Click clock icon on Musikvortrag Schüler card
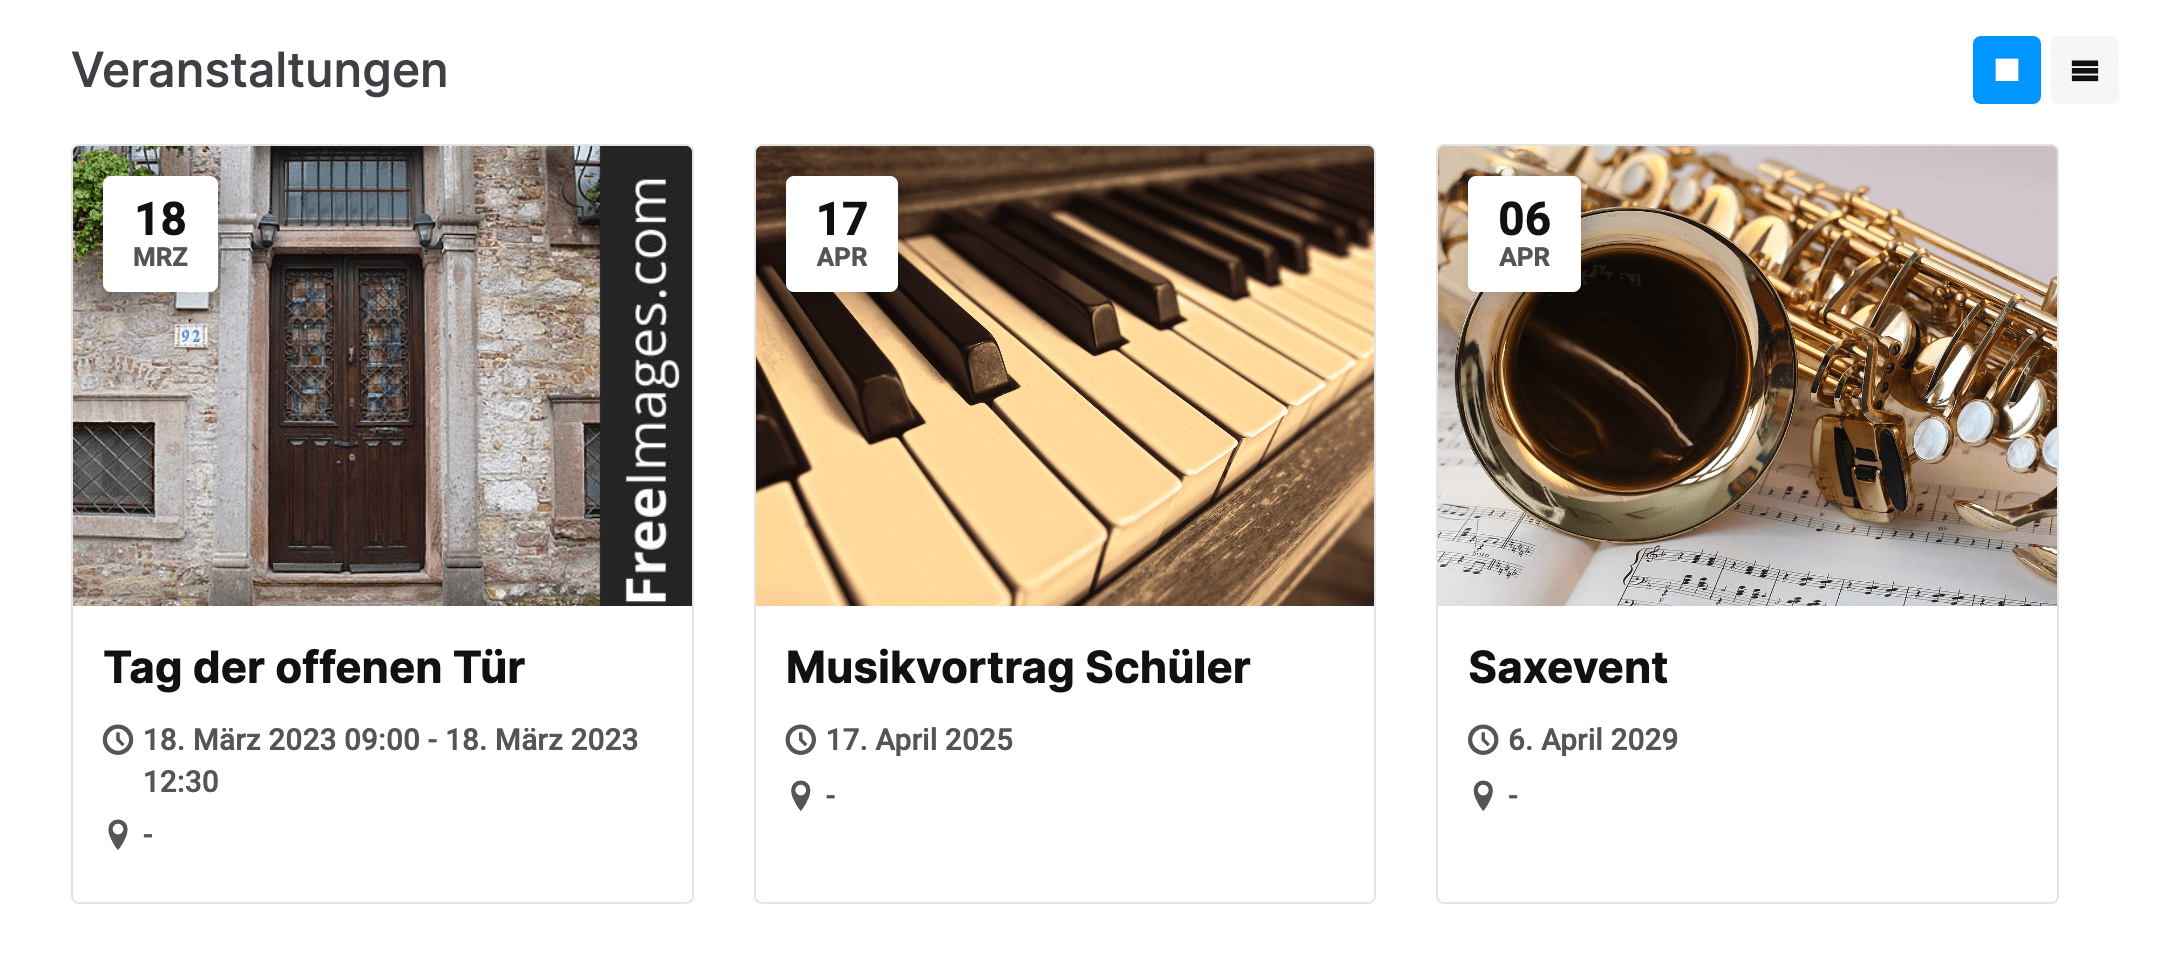 click(801, 740)
